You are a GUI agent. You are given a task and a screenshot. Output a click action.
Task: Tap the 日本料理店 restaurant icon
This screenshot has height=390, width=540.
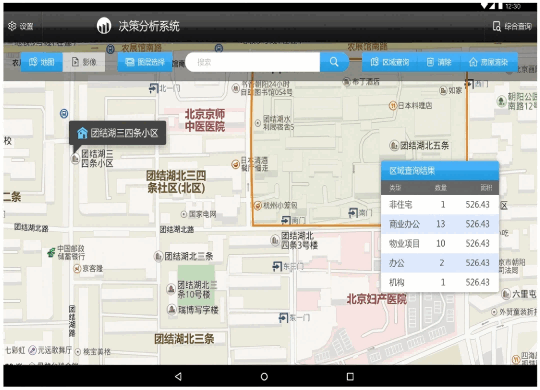(393, 106)
